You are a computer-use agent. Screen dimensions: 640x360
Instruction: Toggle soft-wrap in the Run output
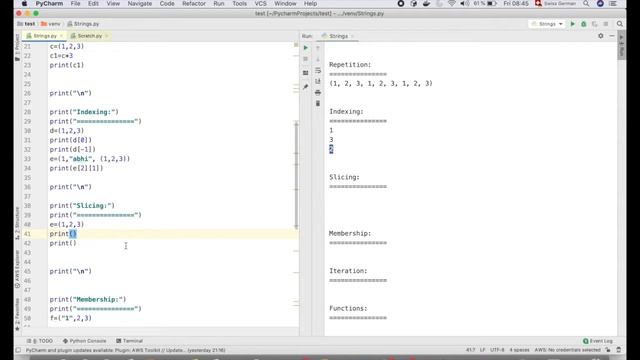[x=318, y=71]
